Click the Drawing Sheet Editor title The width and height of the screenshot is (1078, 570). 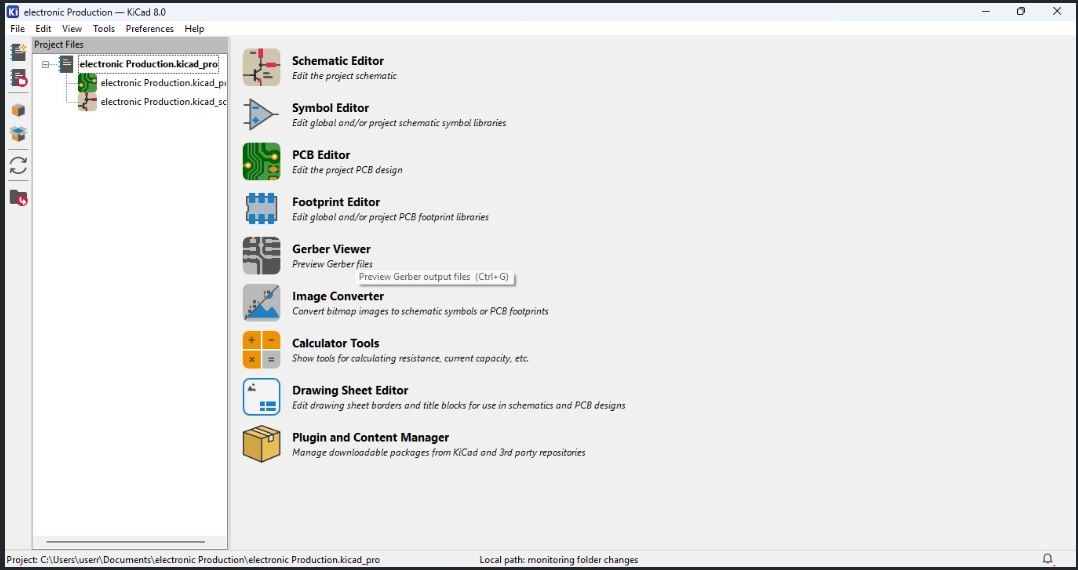(350, 391)
